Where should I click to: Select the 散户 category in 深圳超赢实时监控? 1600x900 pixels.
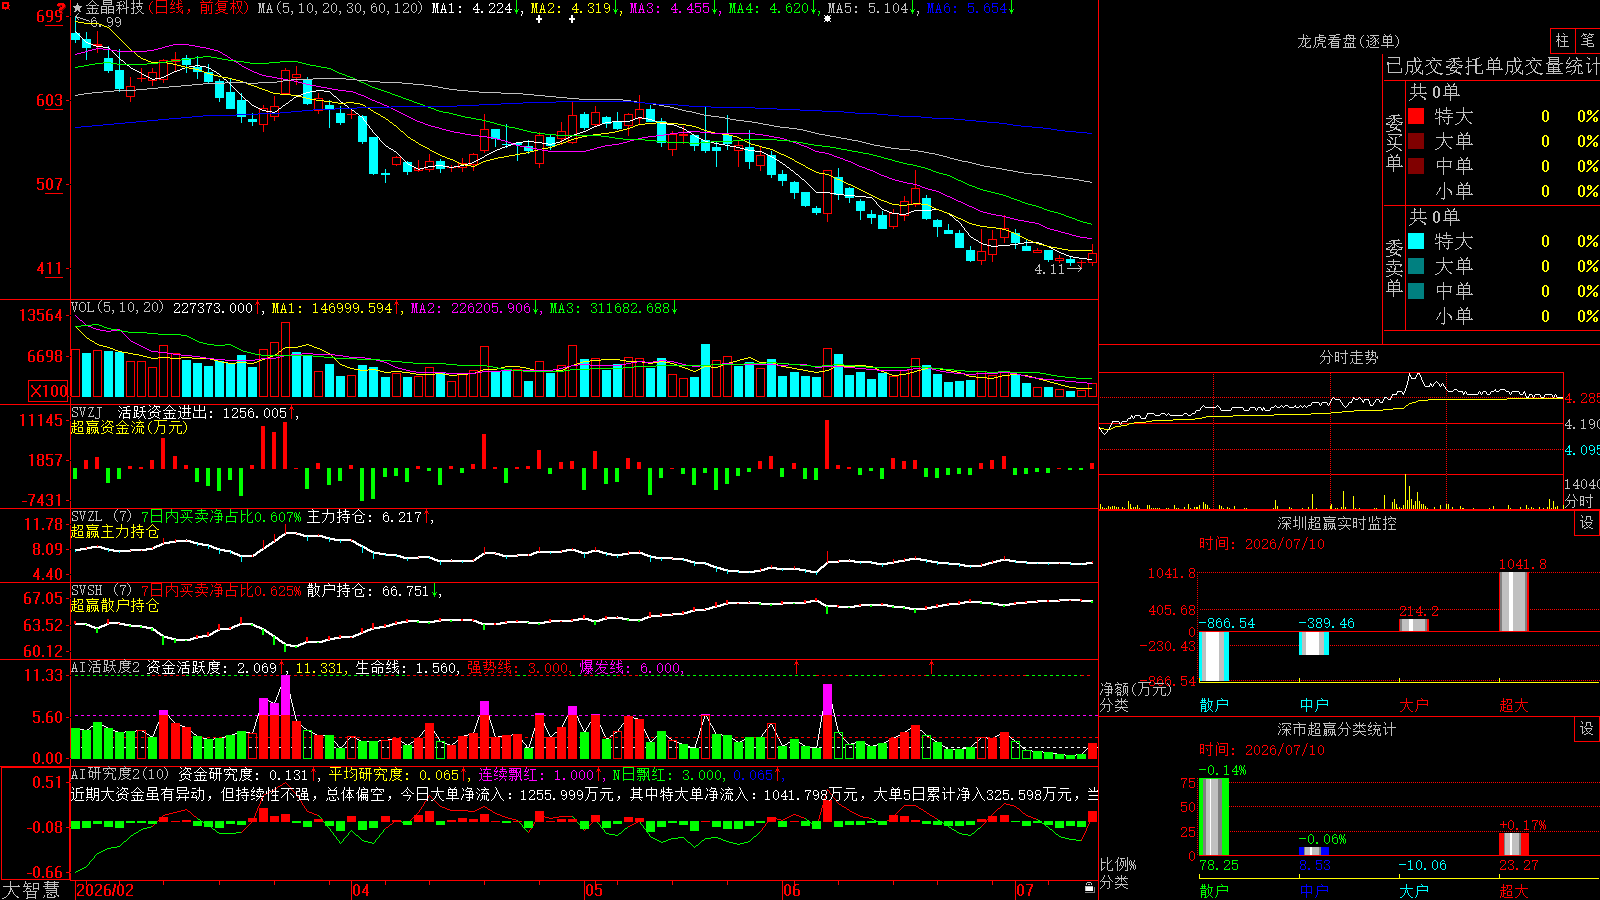(1214, 705)
